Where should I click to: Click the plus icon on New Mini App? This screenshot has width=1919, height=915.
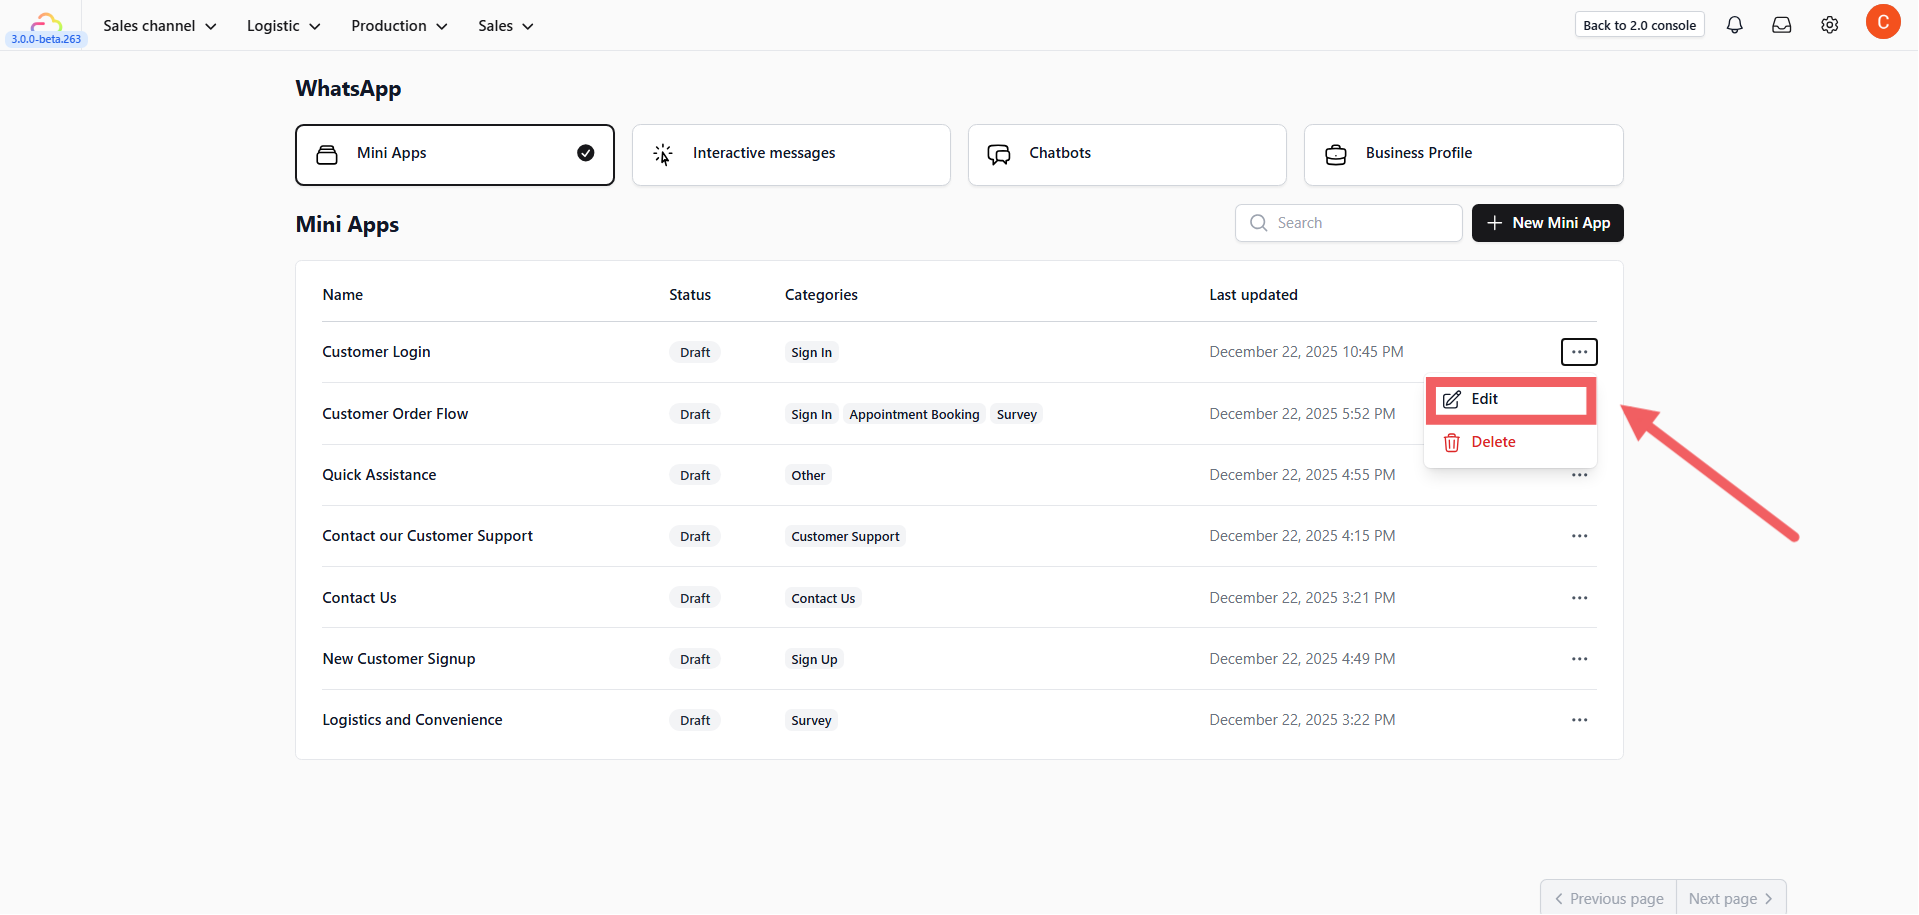pos(1495,223)
